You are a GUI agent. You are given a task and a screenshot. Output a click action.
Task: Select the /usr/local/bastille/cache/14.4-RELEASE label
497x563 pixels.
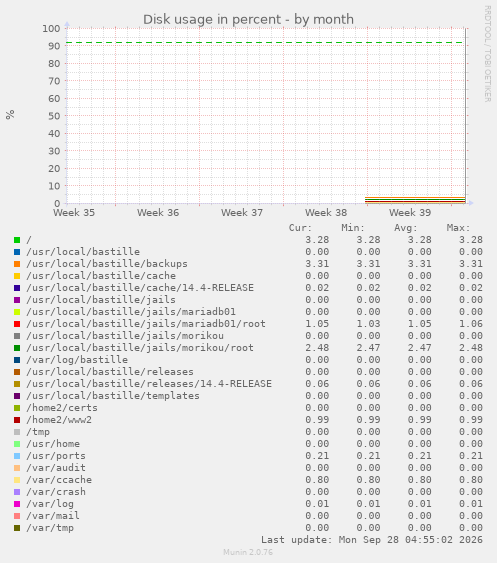pyautogui.click(x=140, y=288)
